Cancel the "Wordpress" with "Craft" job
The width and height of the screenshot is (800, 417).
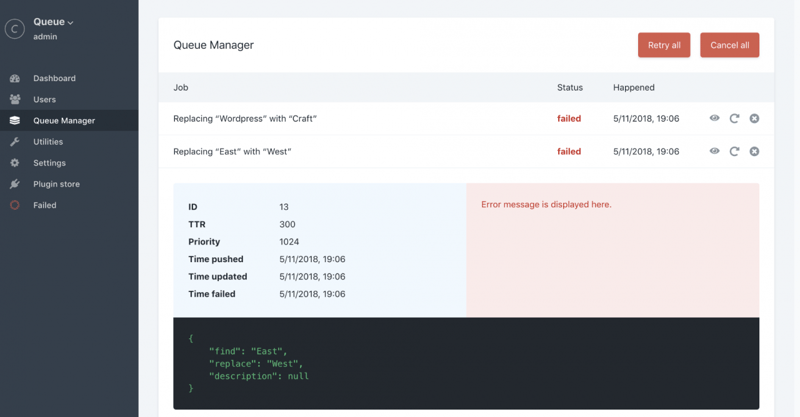coord(754,118)
